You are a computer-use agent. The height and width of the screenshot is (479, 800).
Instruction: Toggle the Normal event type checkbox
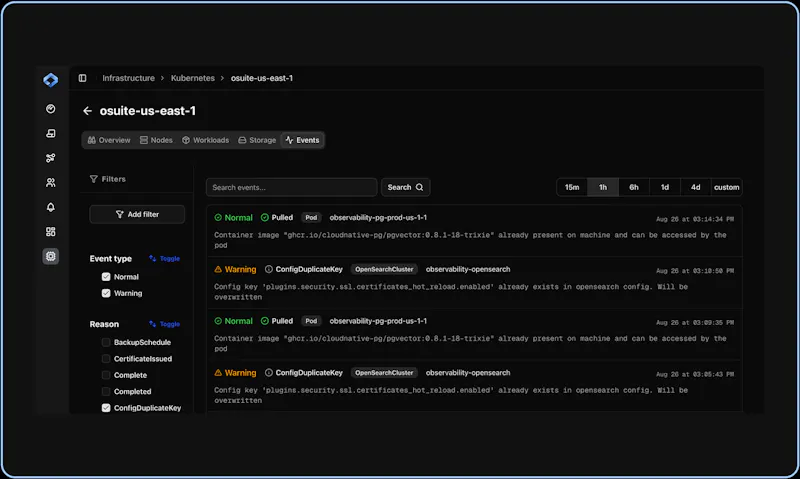106,277
